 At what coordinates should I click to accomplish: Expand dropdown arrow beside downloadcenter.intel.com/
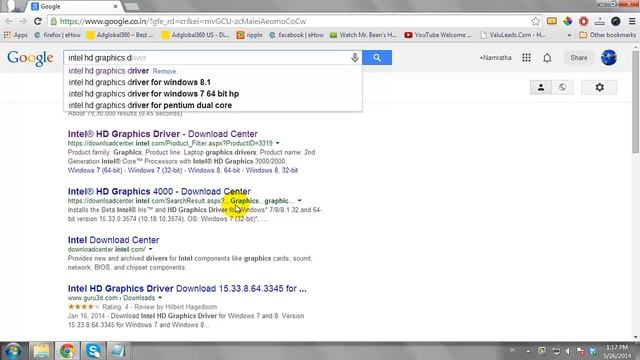[x=151, y=249]
